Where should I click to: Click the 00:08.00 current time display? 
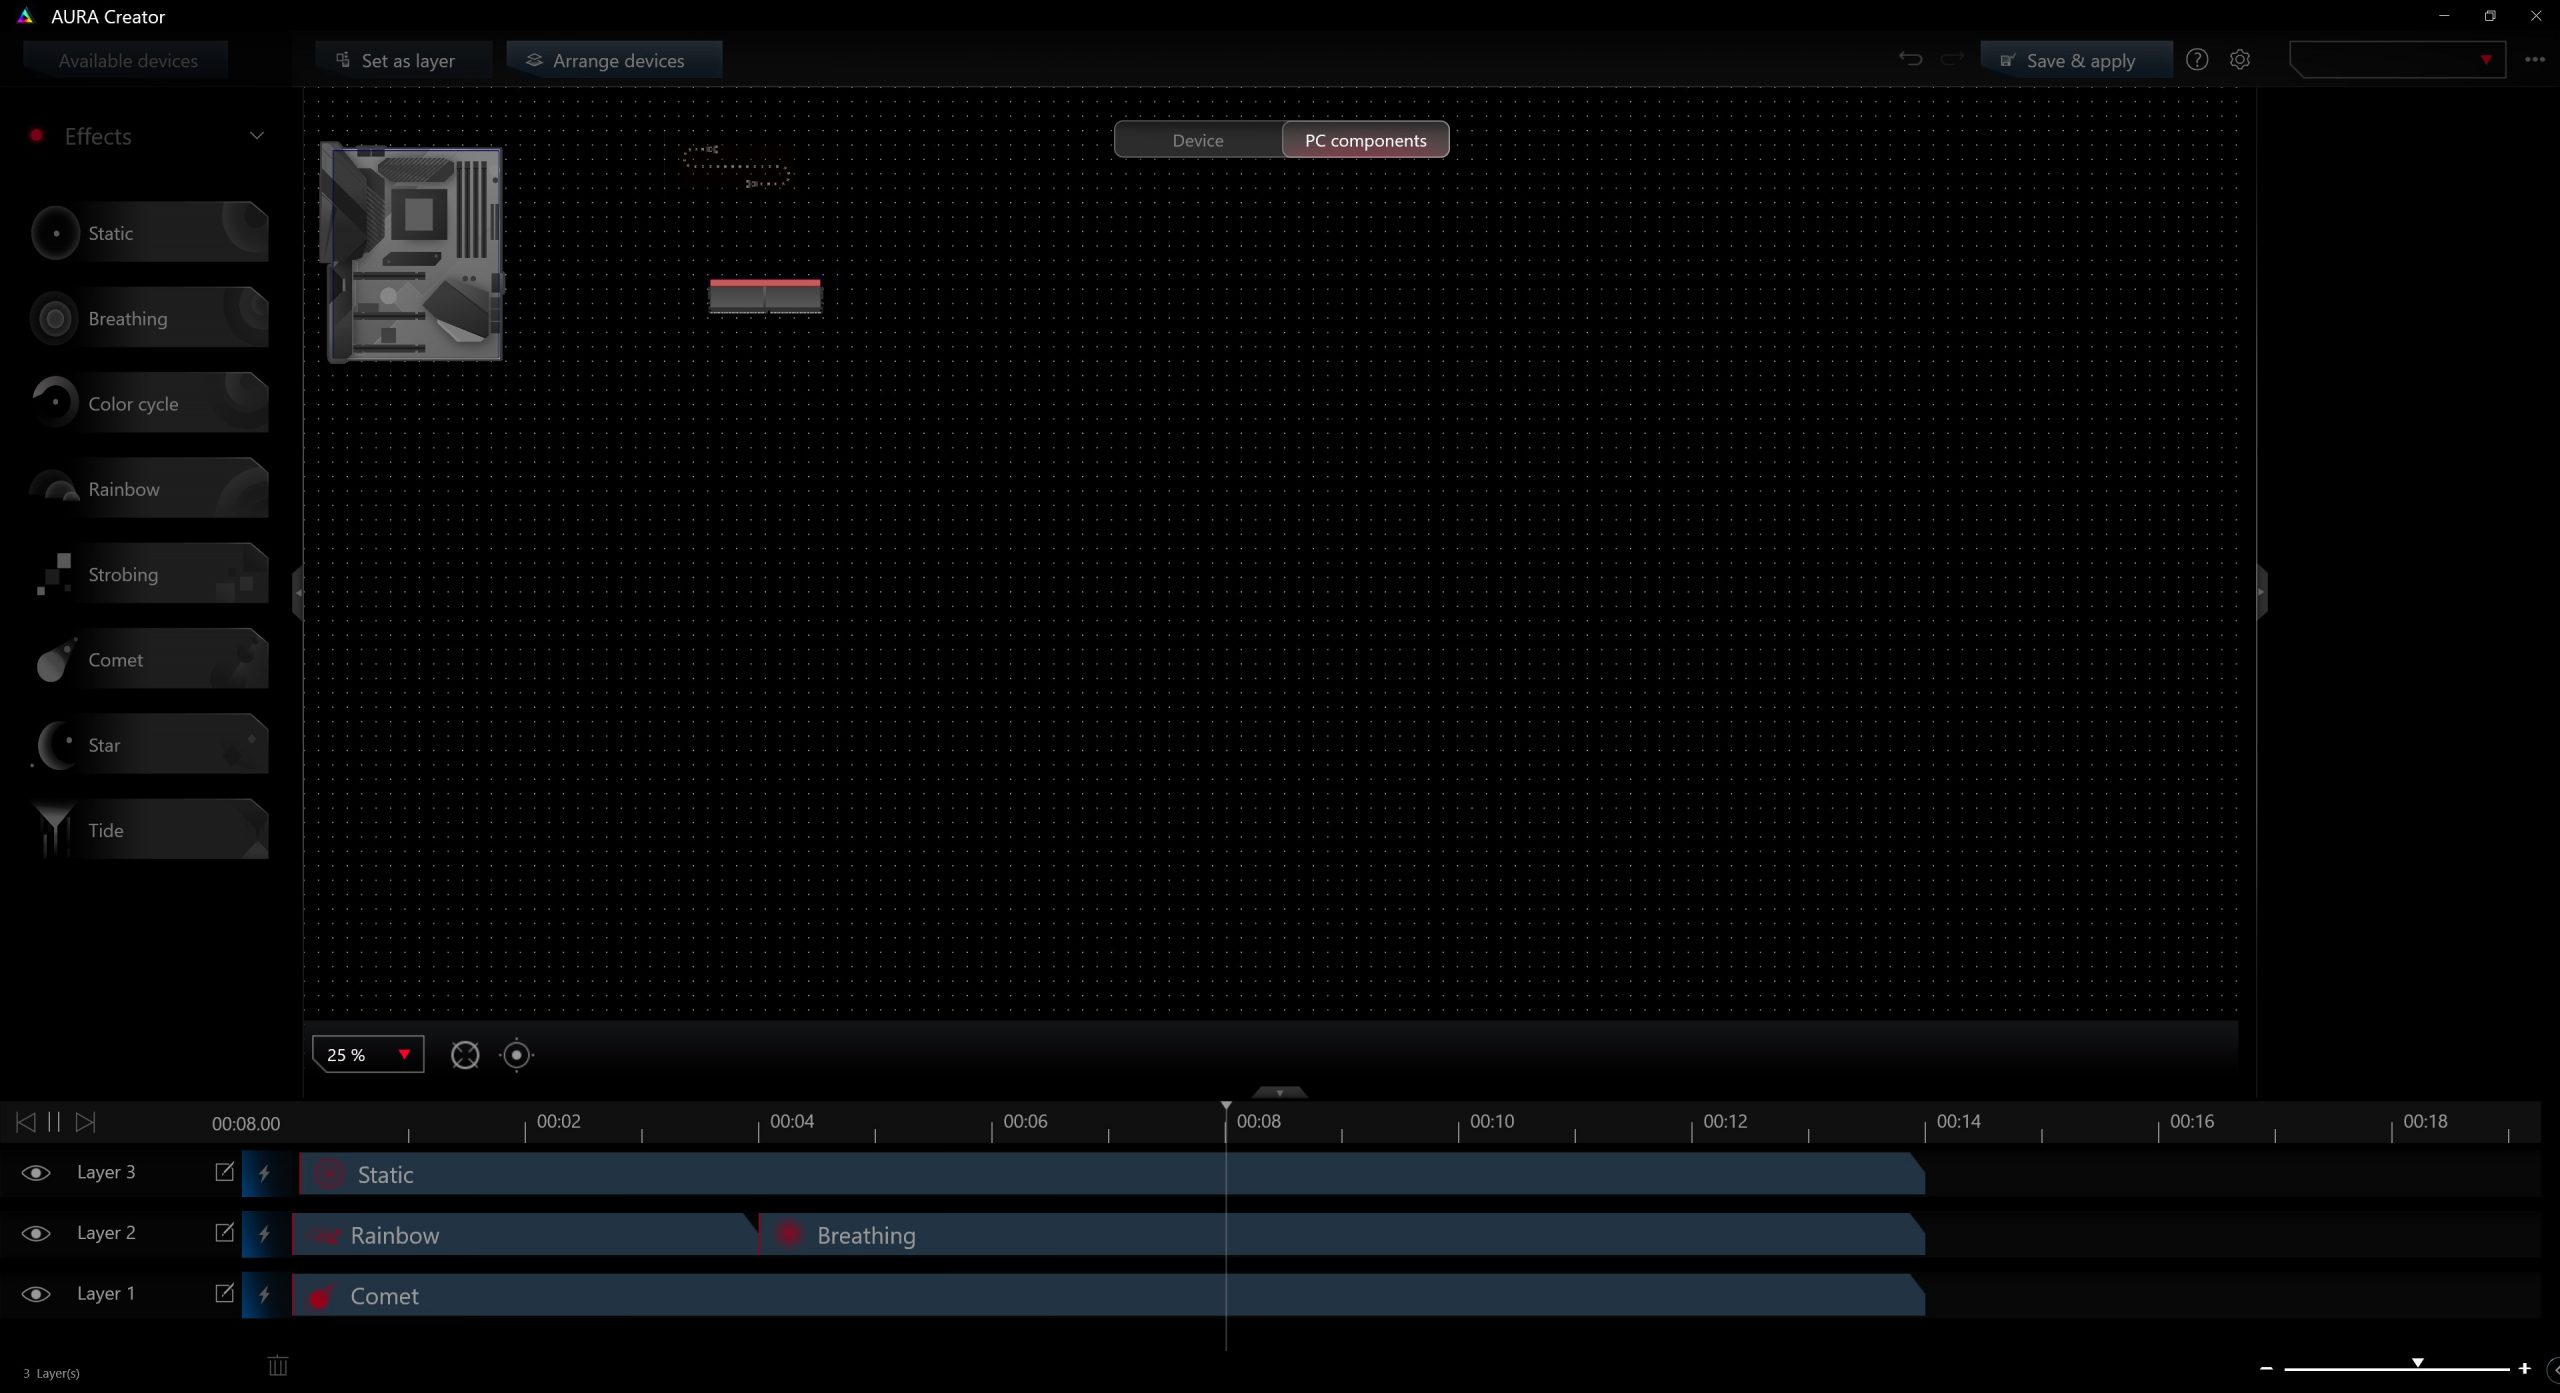click(x=246, y=1124)
